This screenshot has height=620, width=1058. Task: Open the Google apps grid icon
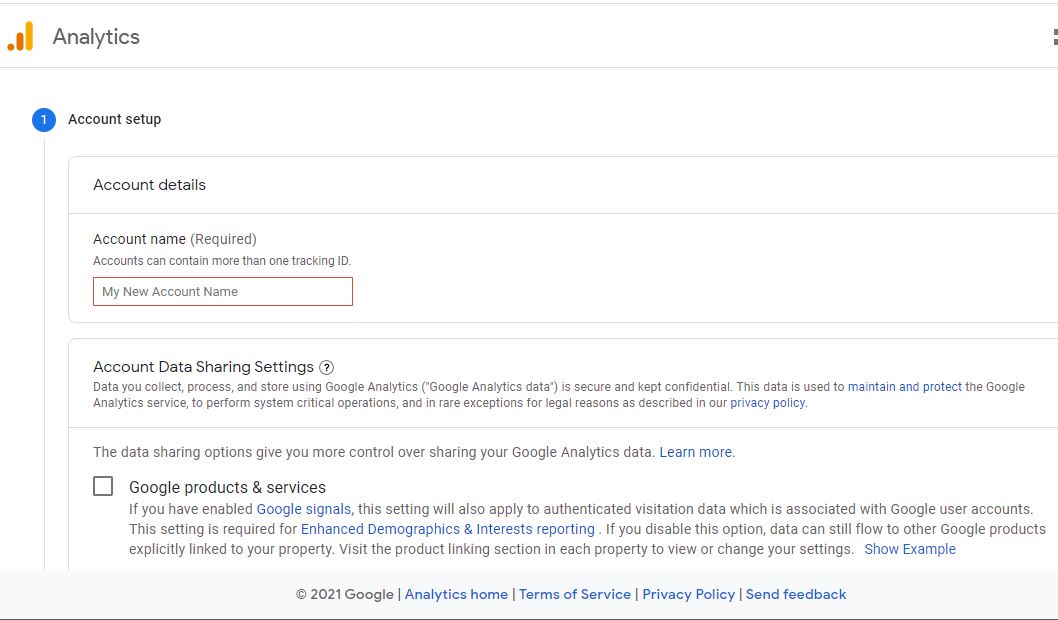1054,37
